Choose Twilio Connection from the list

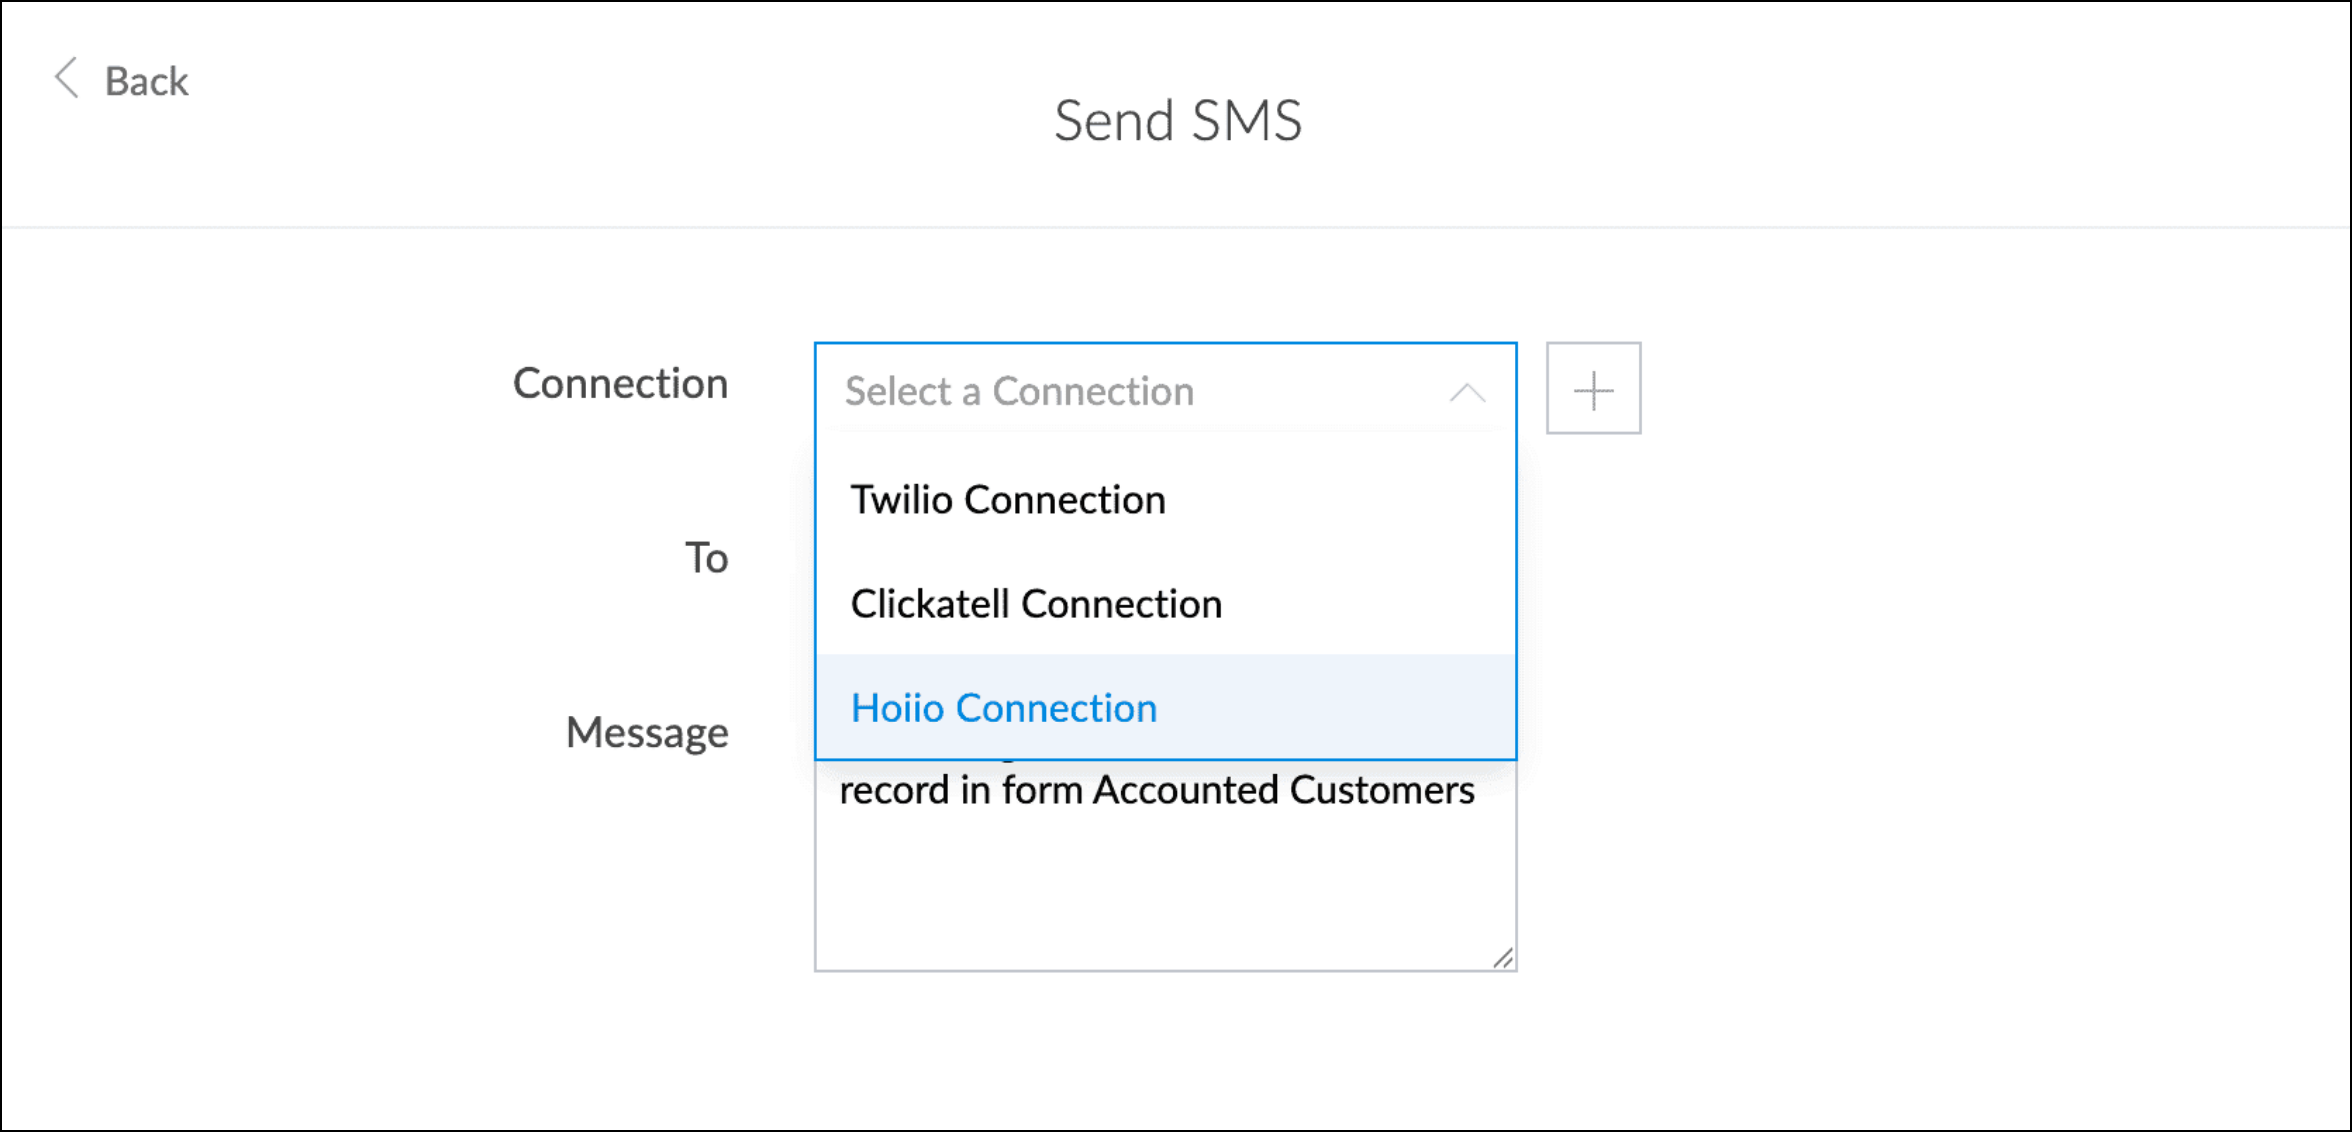click(1165, 499)
